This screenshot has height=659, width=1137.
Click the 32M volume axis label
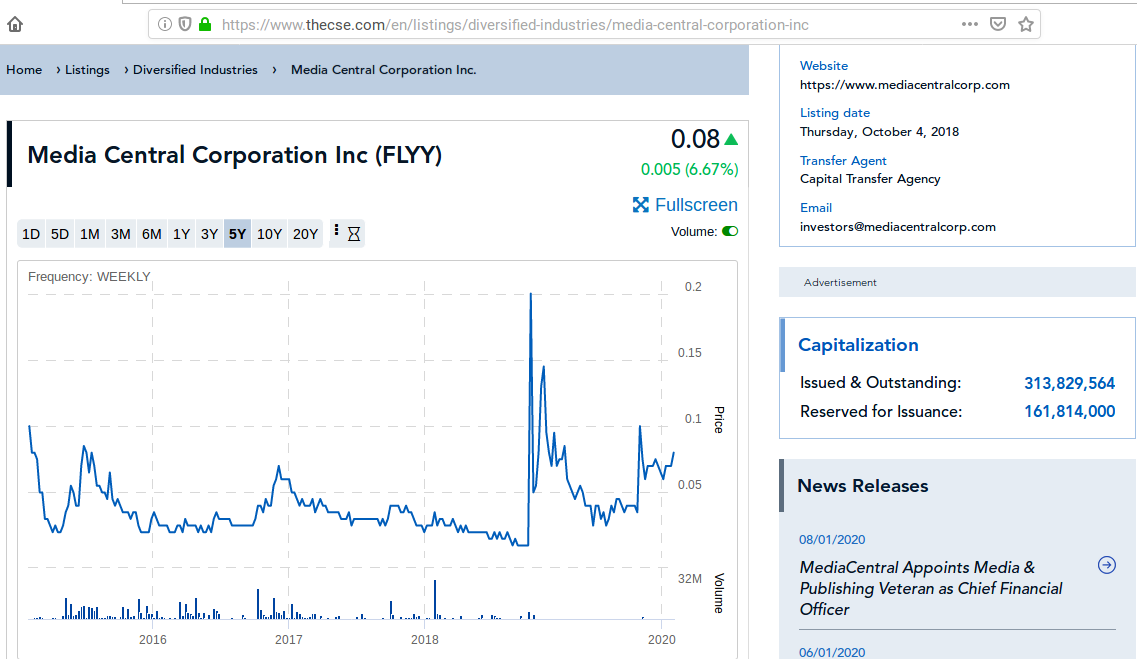pyautogui.click(x=690, y=579)
